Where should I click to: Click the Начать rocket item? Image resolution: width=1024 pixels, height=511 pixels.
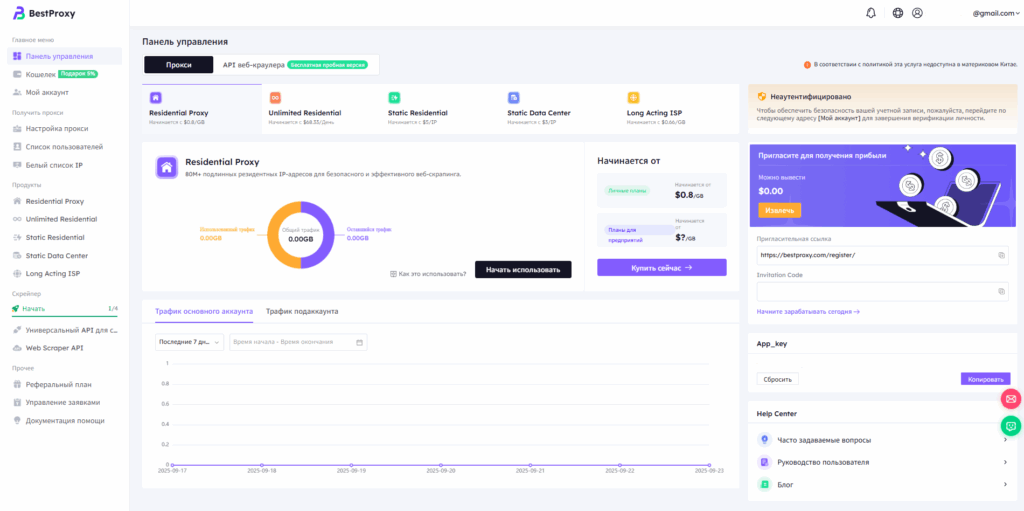click(x=65, y=308)
